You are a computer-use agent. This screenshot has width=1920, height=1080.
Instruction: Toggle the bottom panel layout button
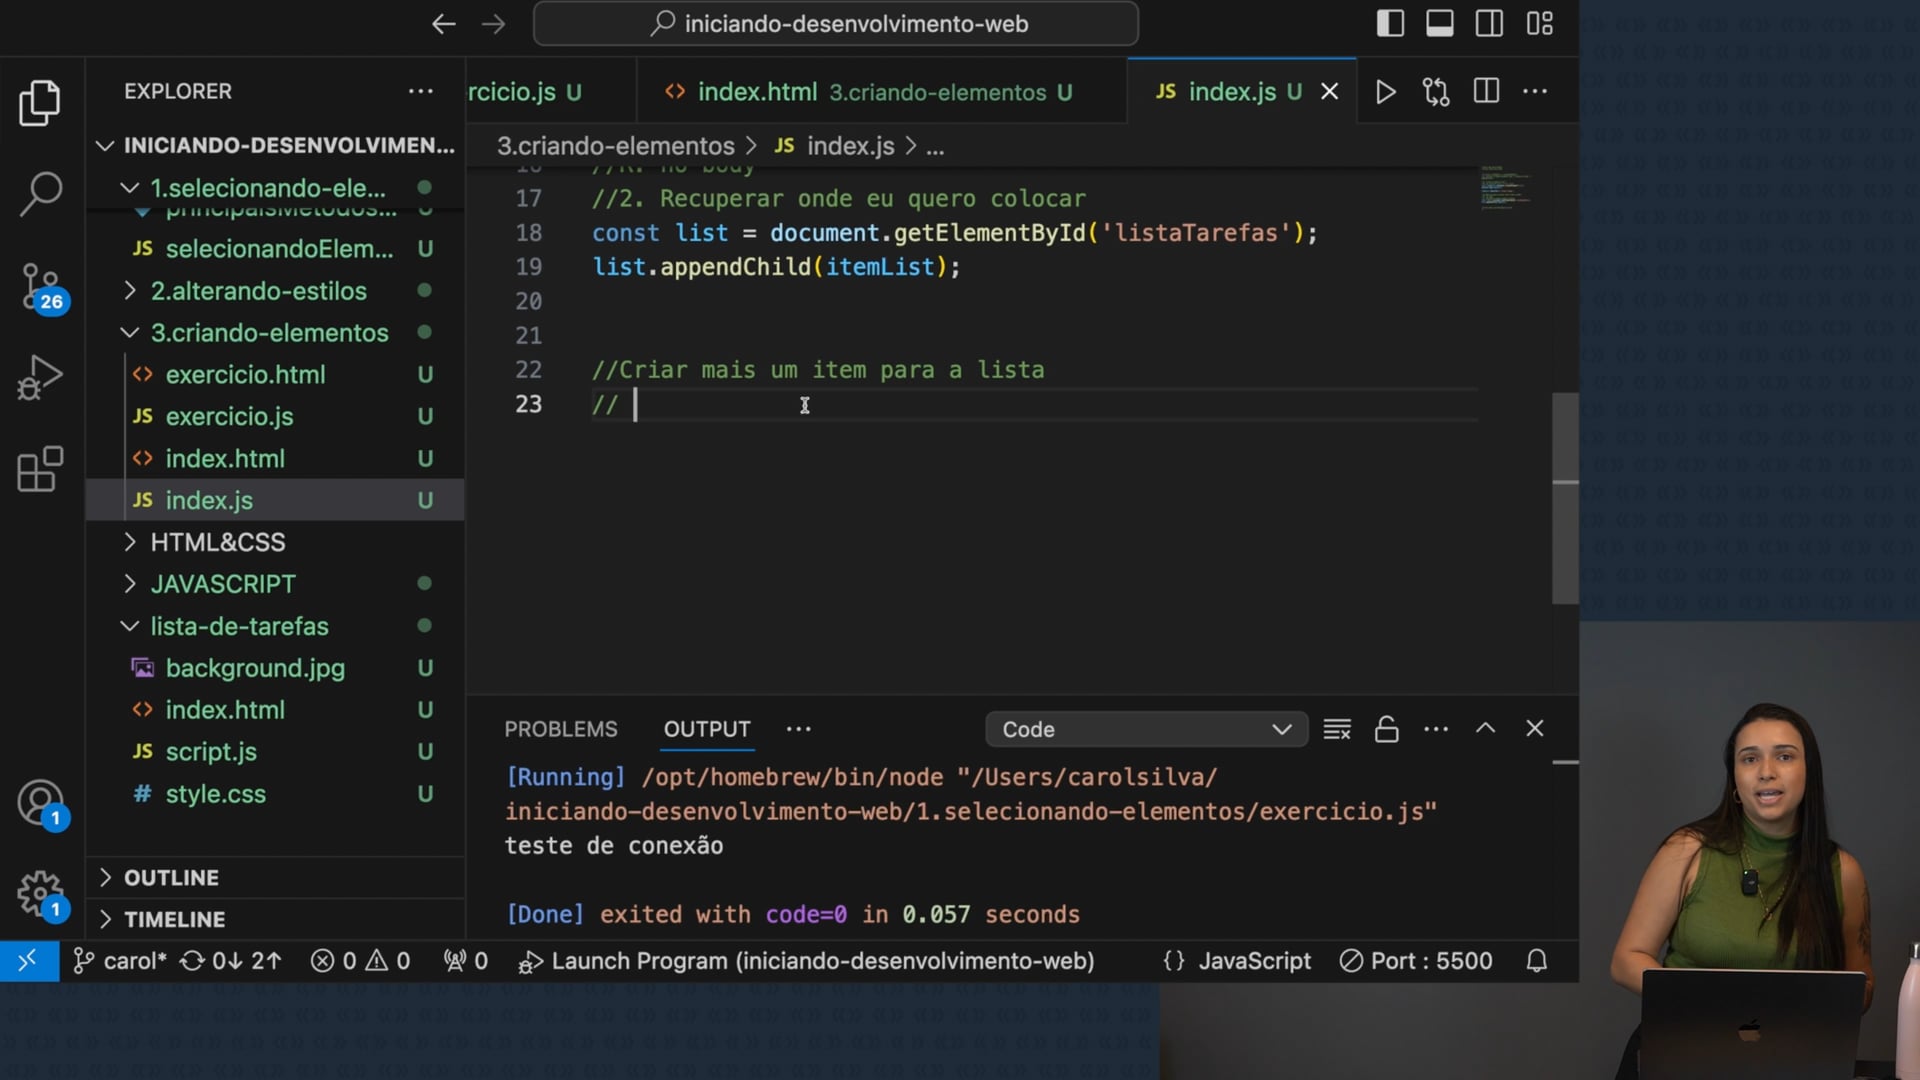(1440, 24)
